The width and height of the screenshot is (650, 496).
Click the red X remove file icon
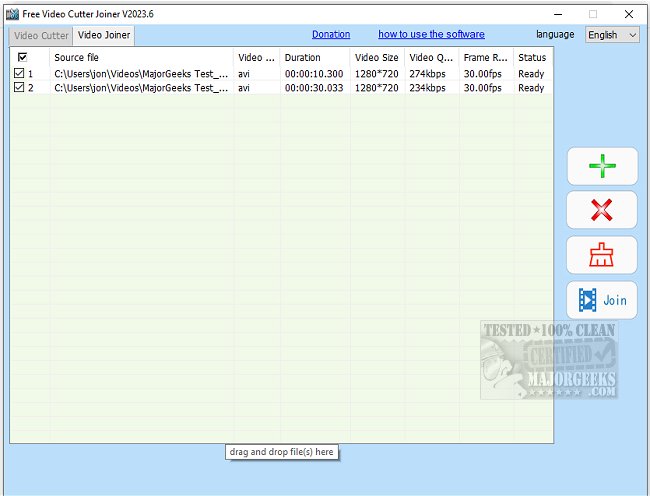pyautogui.click(x=601, y=210)
